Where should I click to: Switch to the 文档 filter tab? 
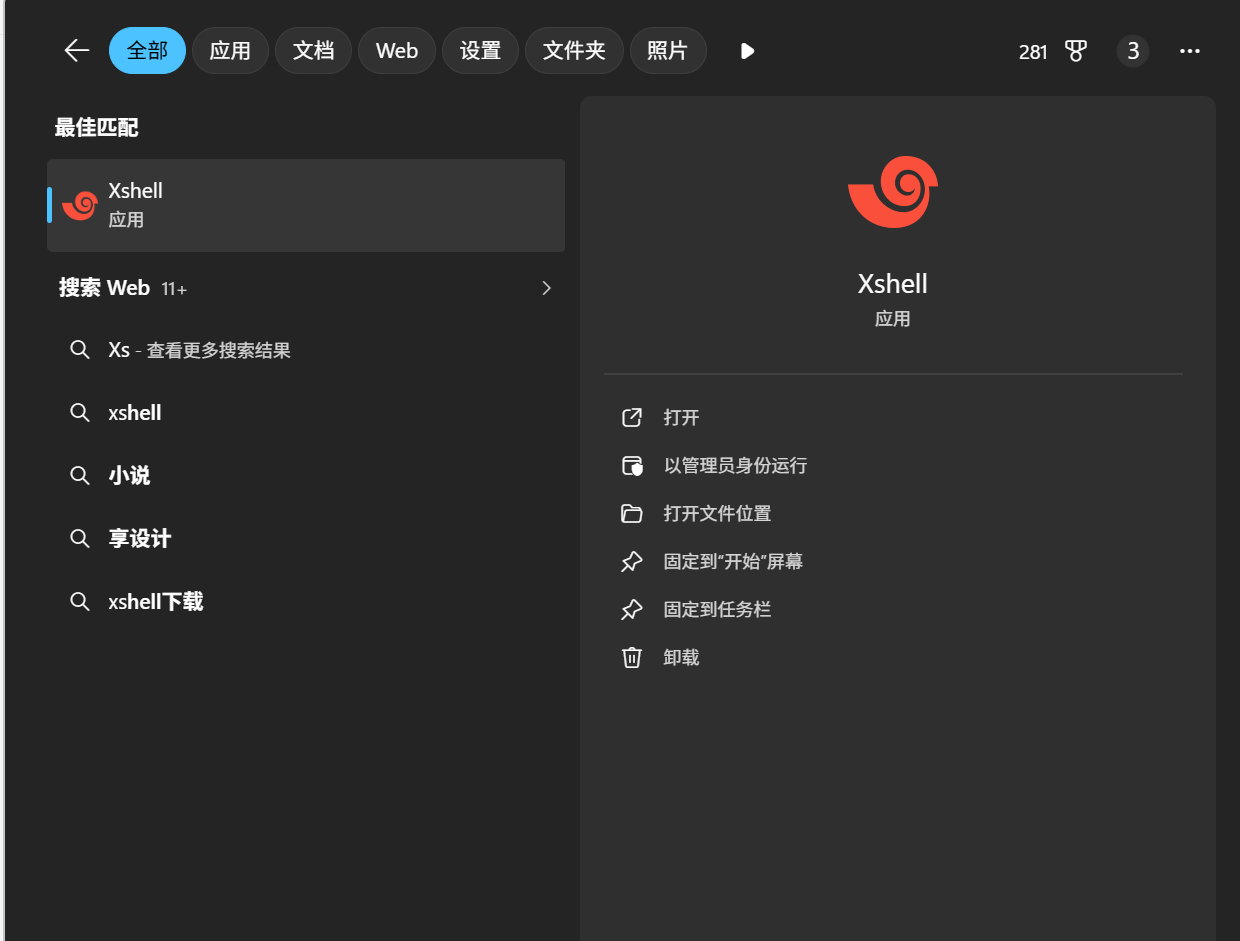click(313, 51)
